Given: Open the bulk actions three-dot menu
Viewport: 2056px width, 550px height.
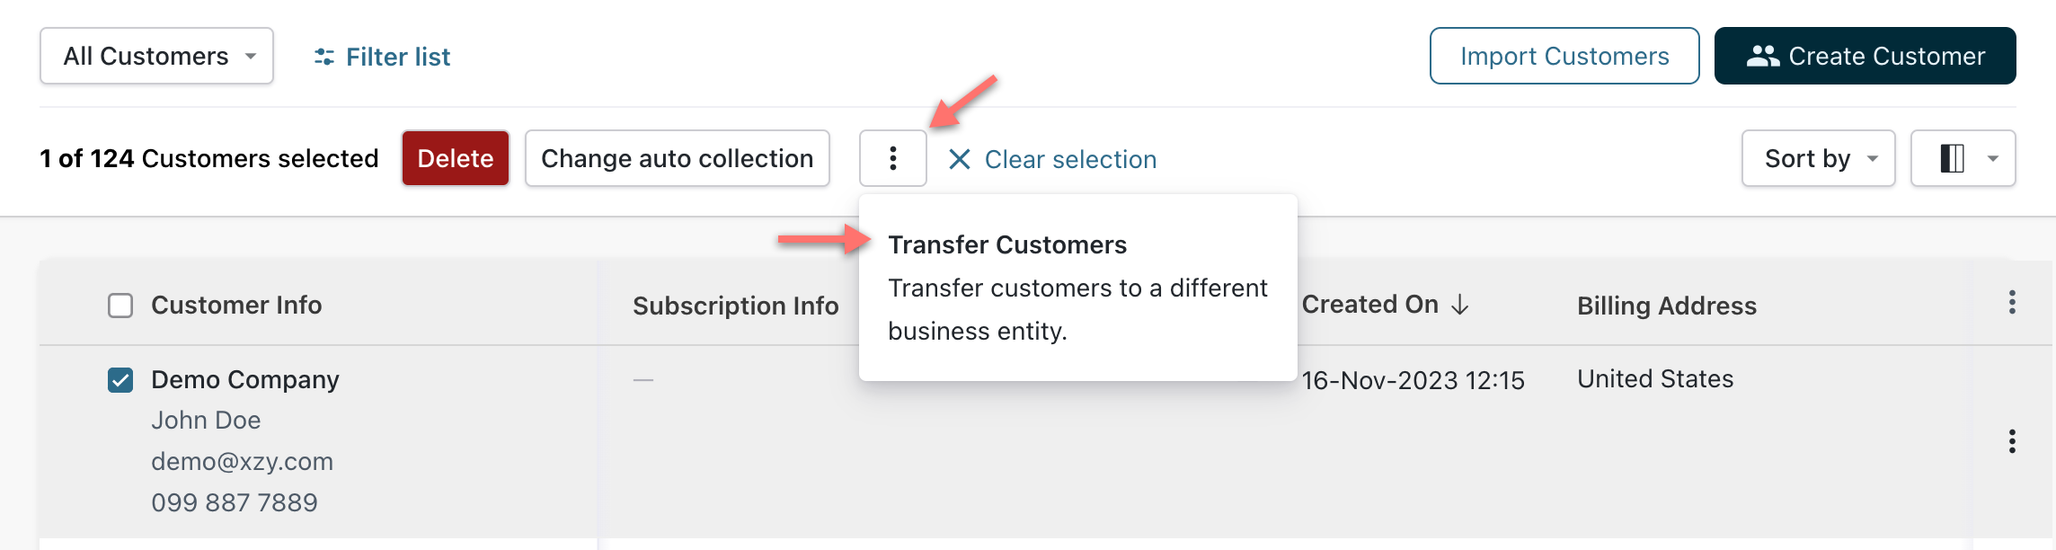Looking at the screenshot, I should click(x=892, y=158).
